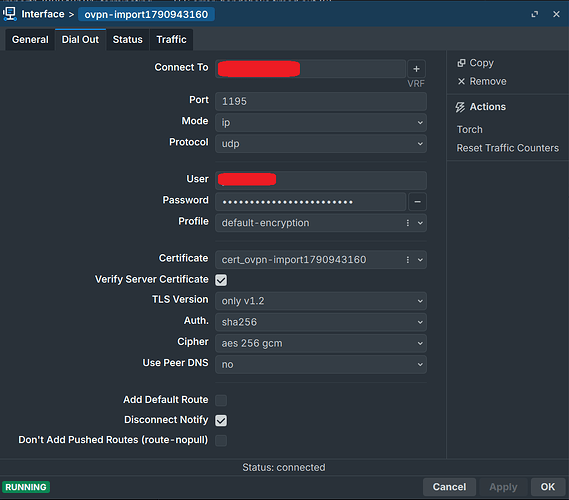The image size is (569, 500).
Task: Click the Port input field with 1195
Action: [x=321, y=101]
